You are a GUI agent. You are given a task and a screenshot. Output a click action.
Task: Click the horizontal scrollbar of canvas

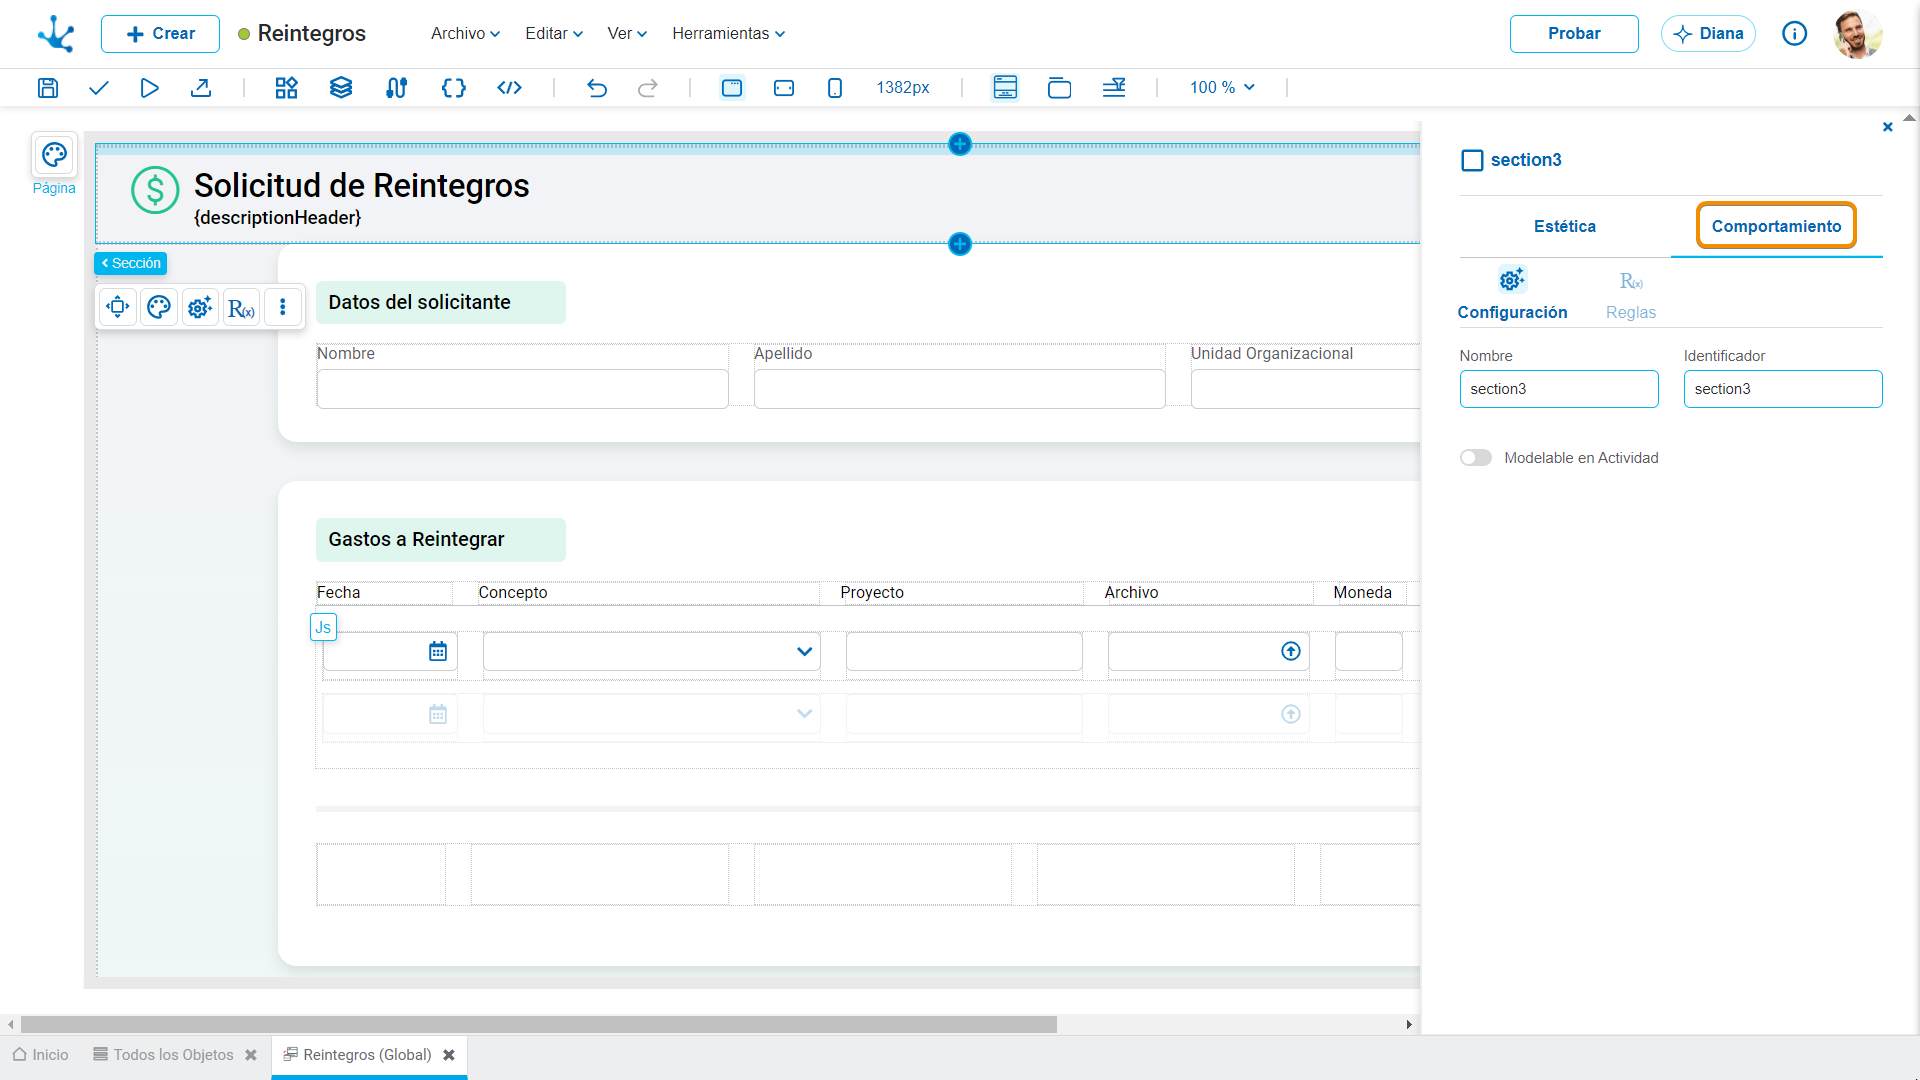pyautogui.click(x=539, y=1025)
